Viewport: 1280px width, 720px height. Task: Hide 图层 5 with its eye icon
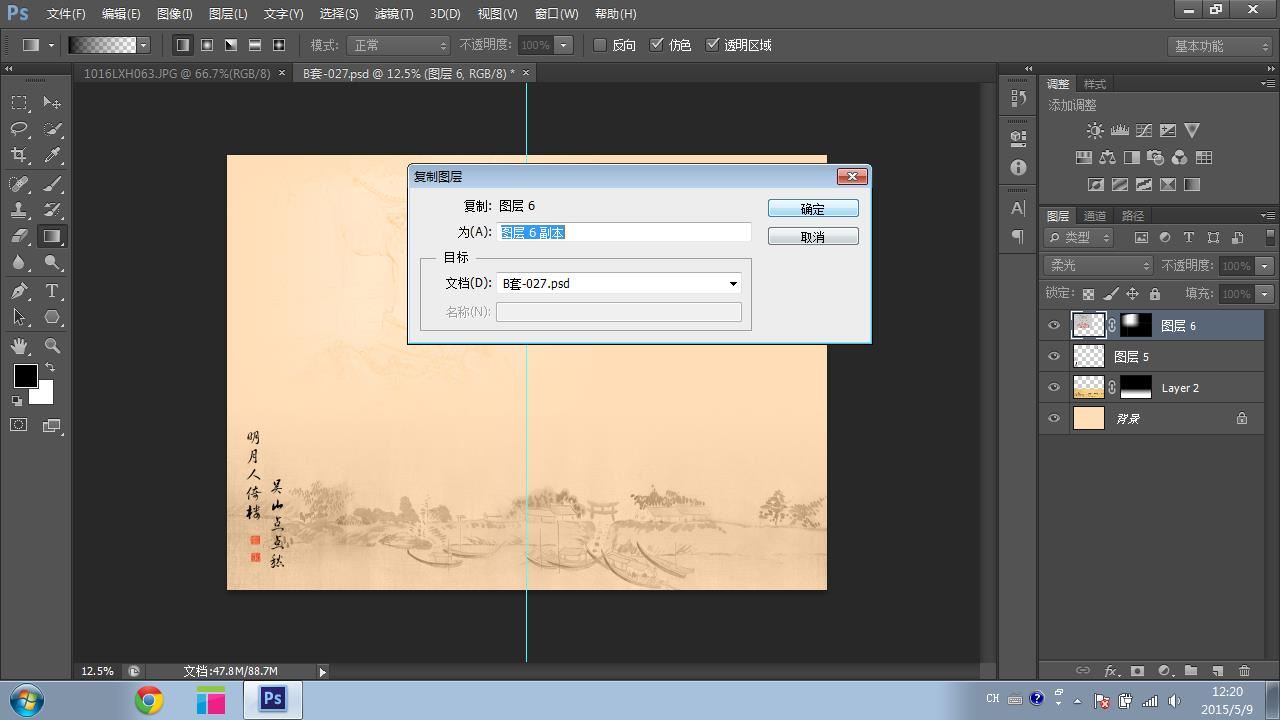pyautogui.click(x=1054, y=357)
